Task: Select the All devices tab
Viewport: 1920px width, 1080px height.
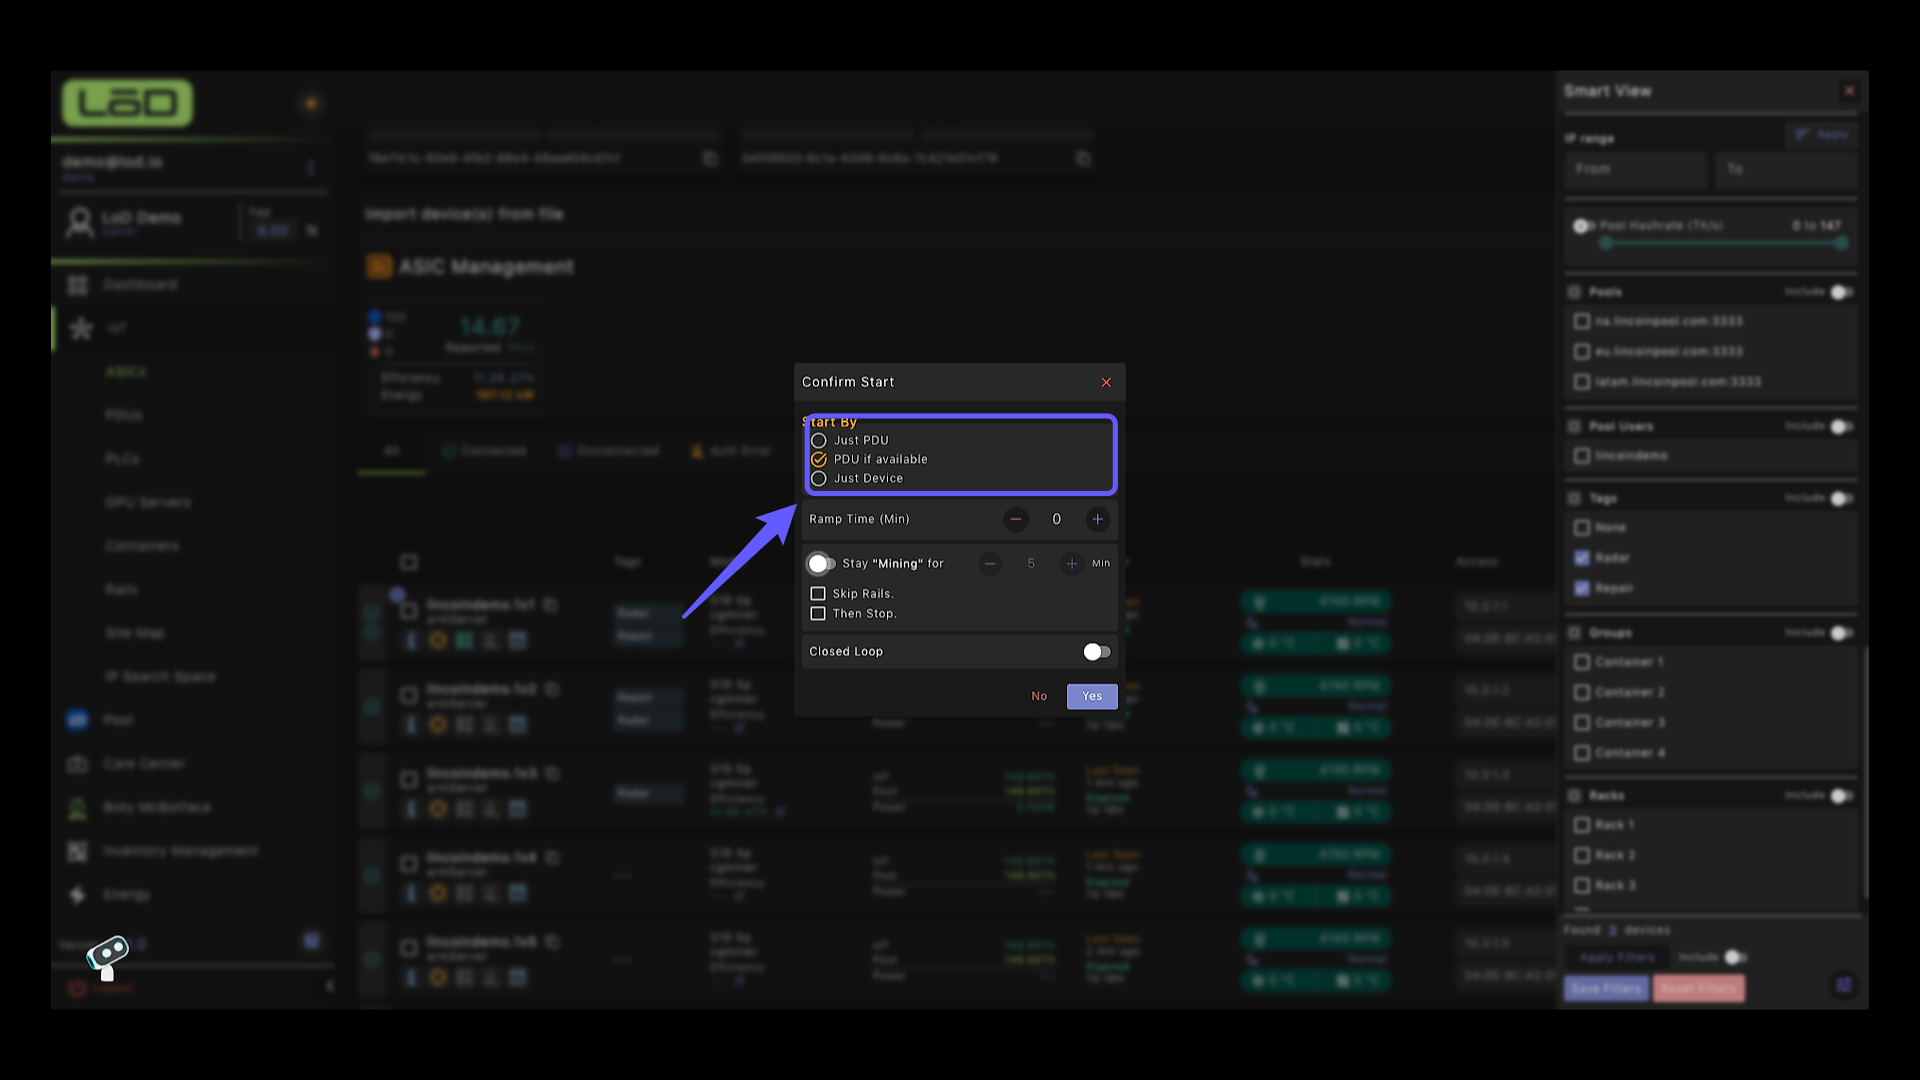Action: click(x=391, y=451)
